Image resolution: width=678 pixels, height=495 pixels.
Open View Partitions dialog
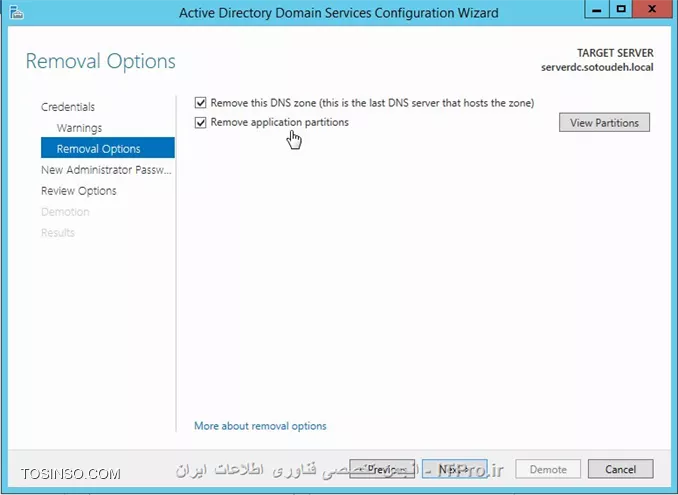click(604, 123)
